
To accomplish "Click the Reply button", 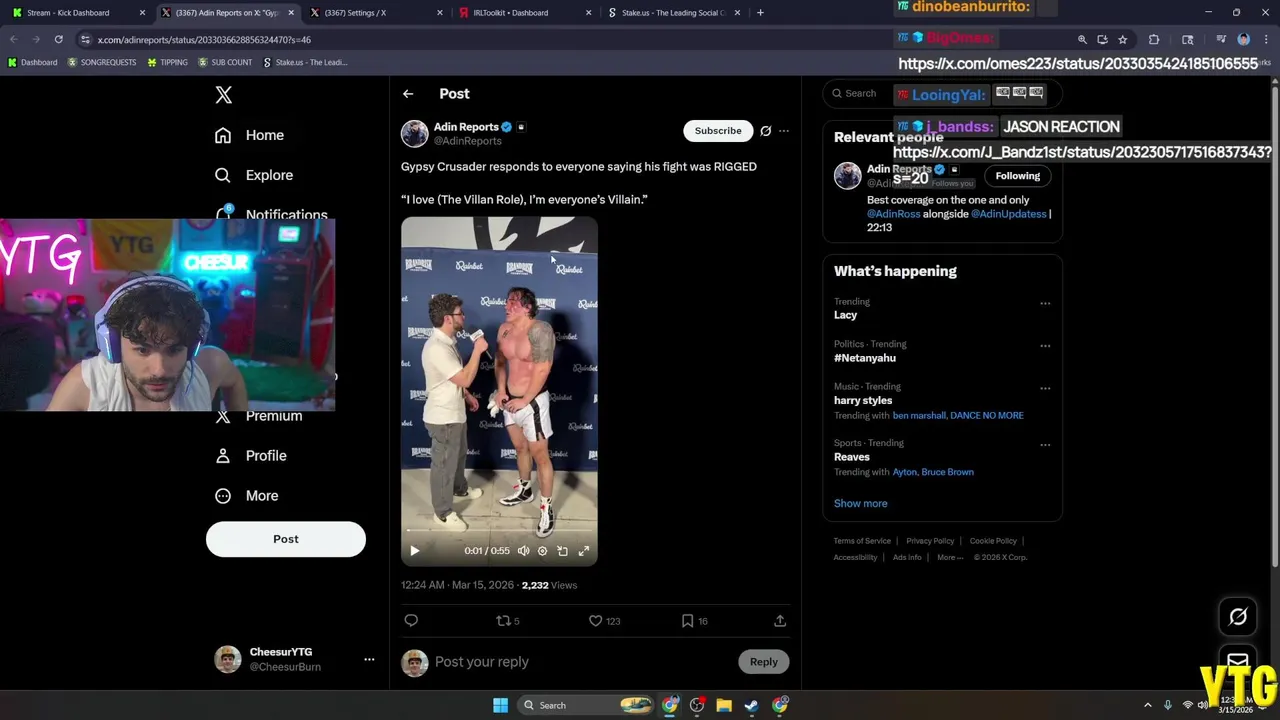I will (764, 662).
